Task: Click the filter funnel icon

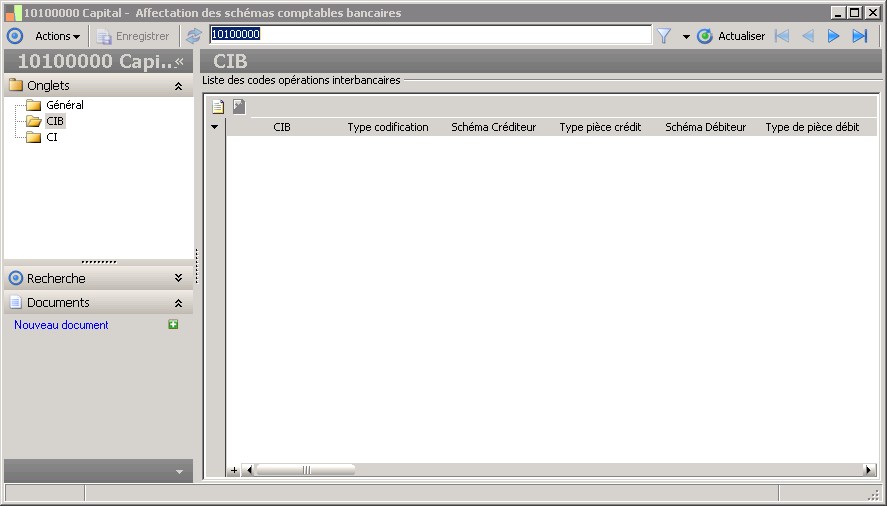Action: (664, 36)
